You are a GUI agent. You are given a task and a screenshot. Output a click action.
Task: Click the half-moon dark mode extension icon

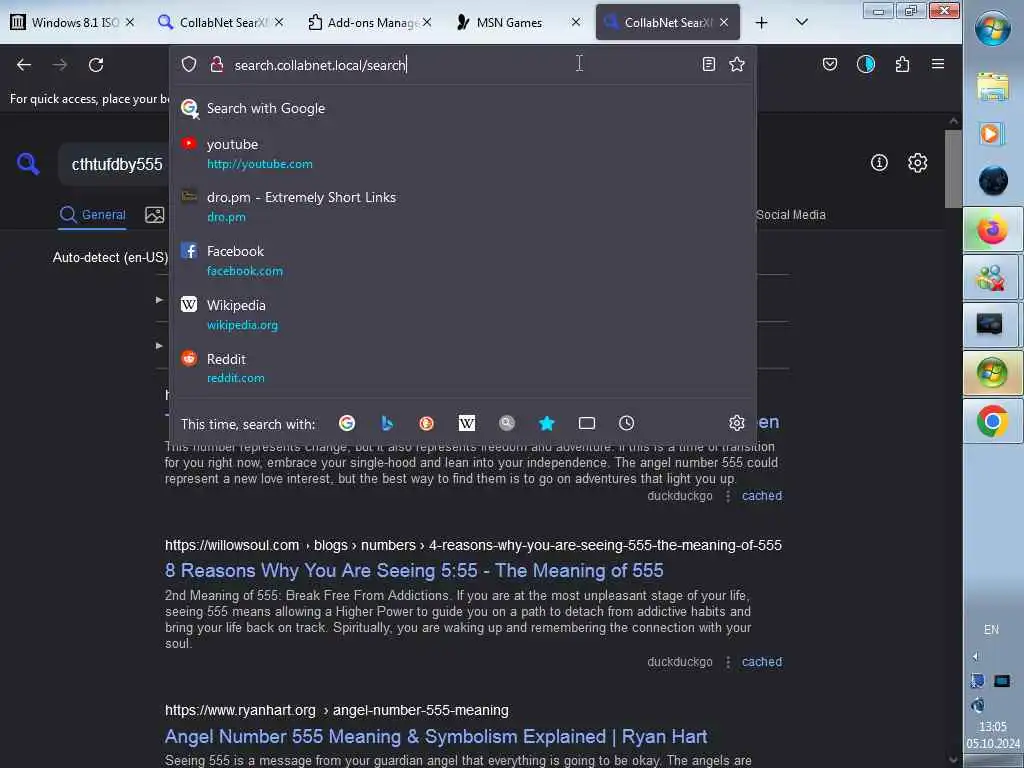(866, 64)
